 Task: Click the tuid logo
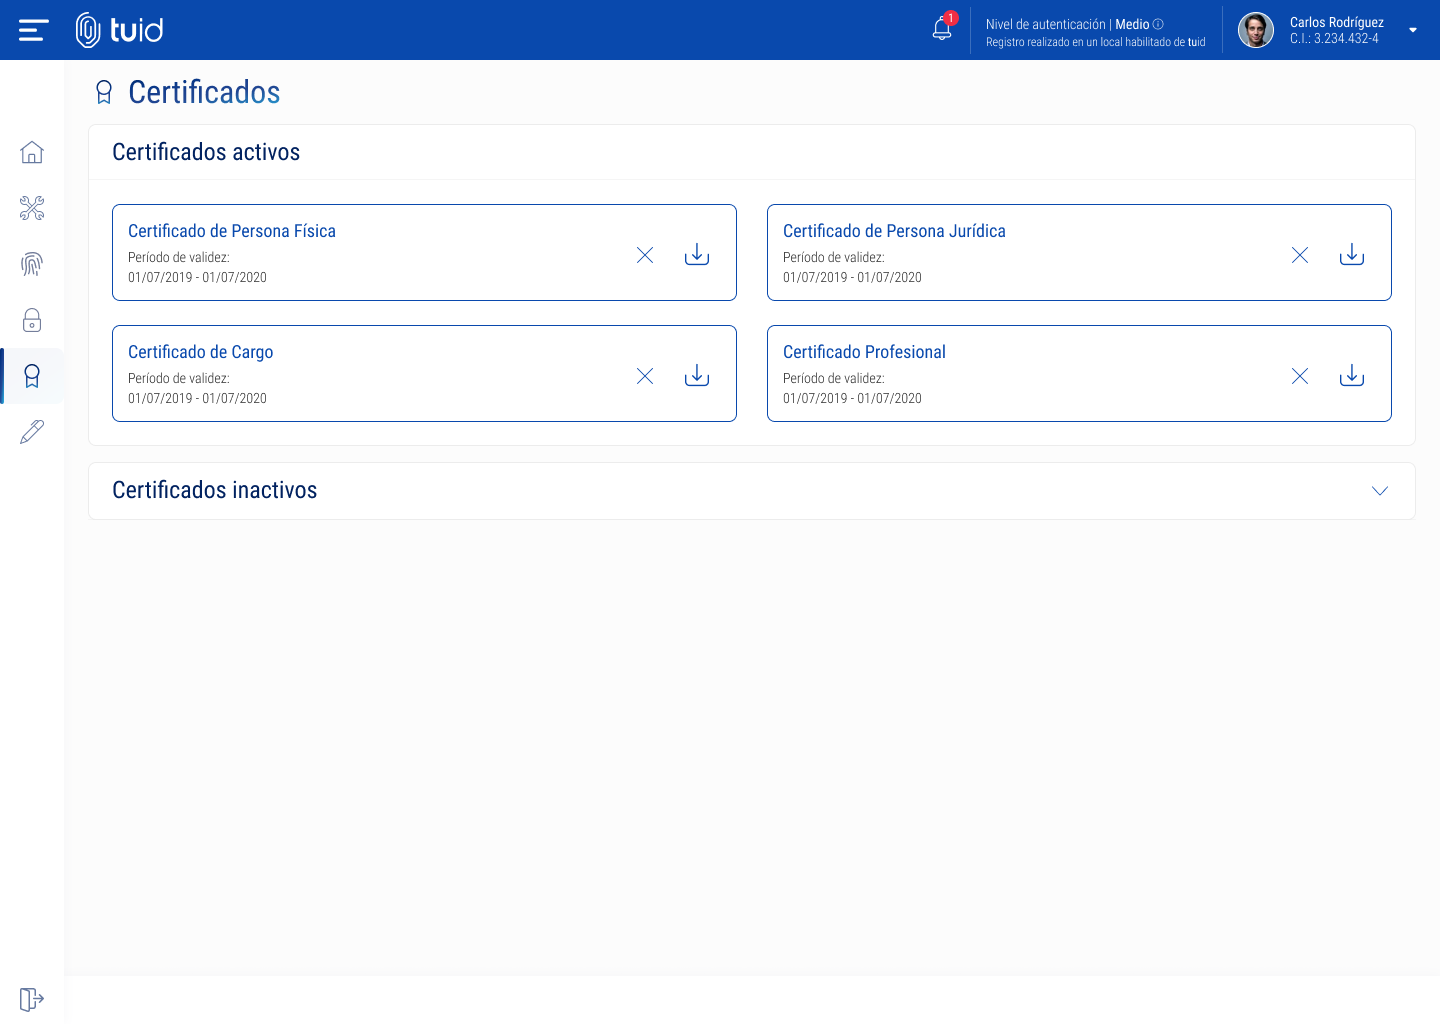(119, 30)
